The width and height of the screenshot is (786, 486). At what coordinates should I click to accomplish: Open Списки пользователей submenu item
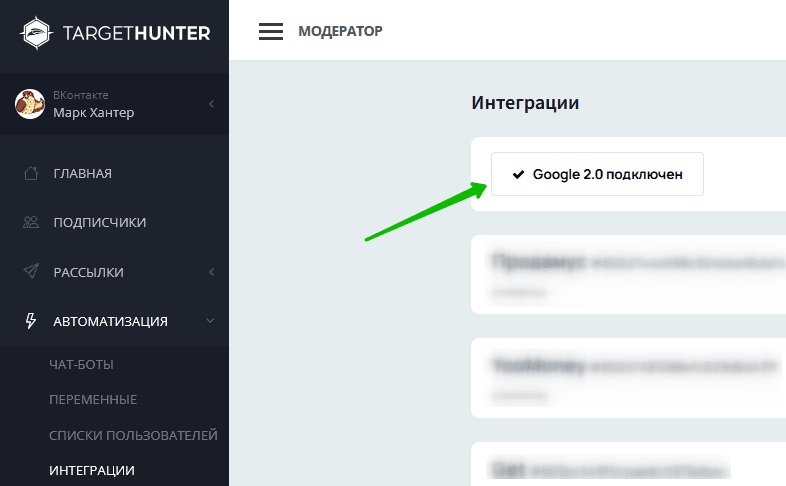pos(133,435)
